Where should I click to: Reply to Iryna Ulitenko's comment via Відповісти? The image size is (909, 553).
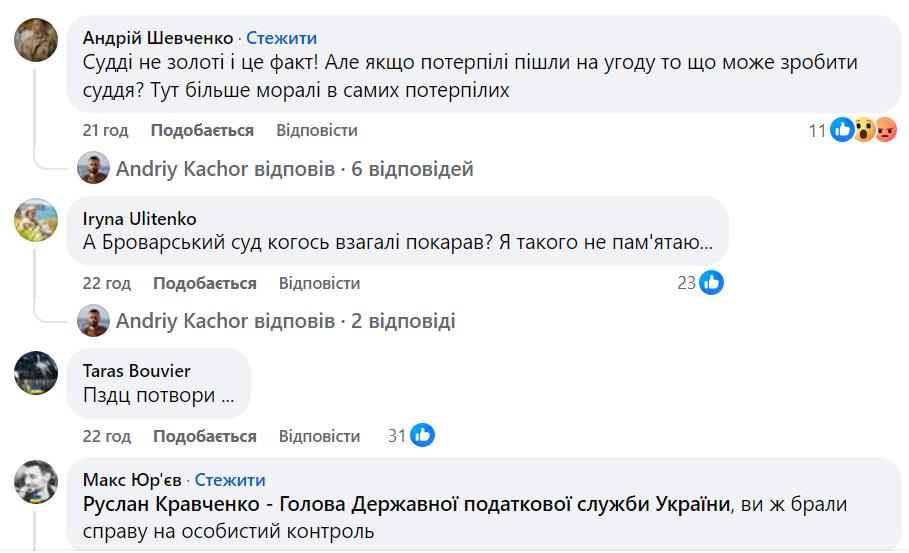tap(319, 283)
